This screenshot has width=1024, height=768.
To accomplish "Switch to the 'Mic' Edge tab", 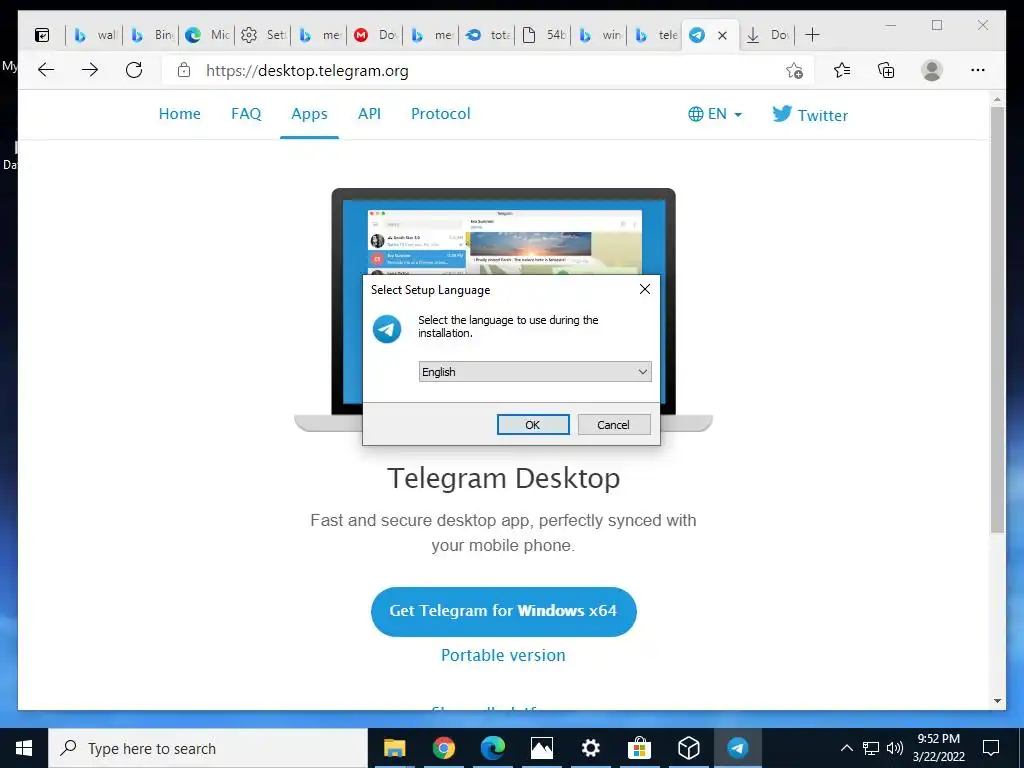I will pyautogui.click(x=207, y=35).
